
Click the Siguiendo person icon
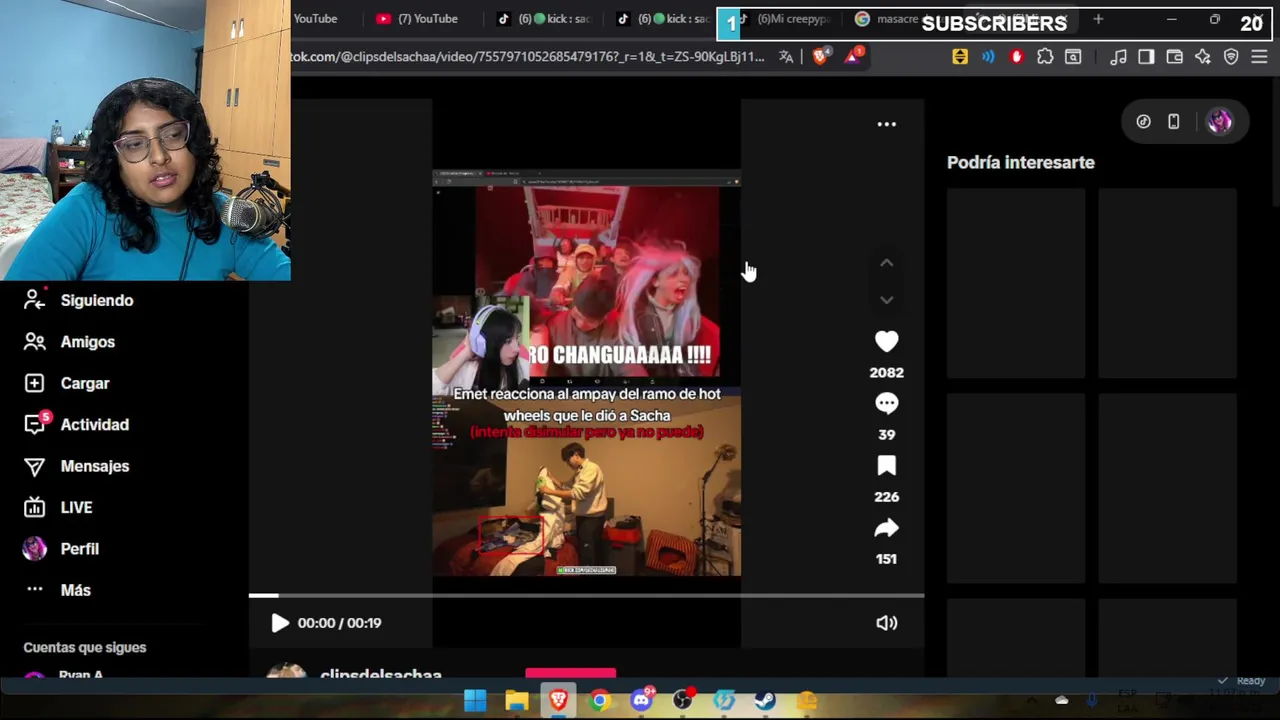click(x=35, y=300)
